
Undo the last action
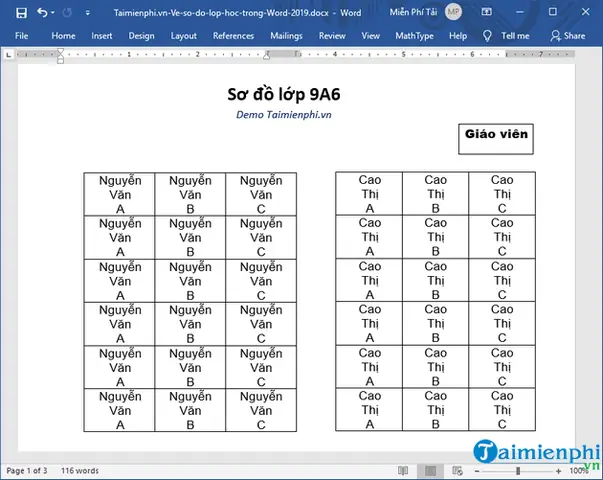click(x=42, y=13)
